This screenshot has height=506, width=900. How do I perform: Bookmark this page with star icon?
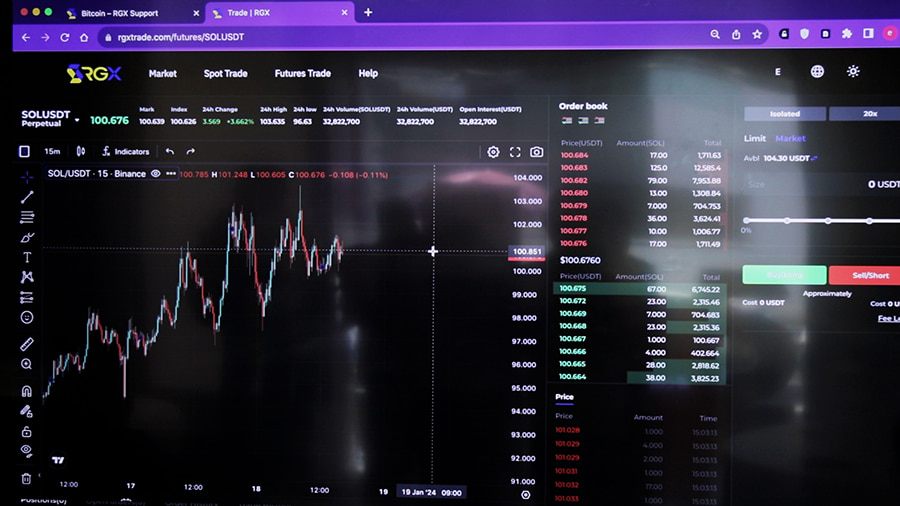[757, 34]
